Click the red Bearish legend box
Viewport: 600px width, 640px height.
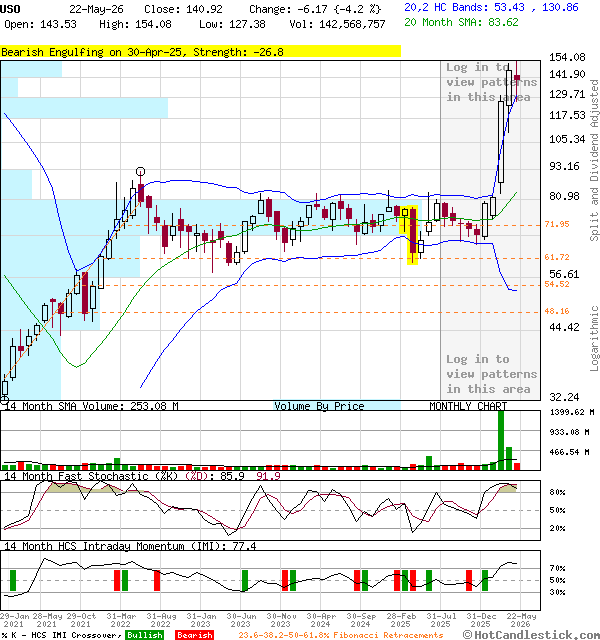[x=195, y=635]
